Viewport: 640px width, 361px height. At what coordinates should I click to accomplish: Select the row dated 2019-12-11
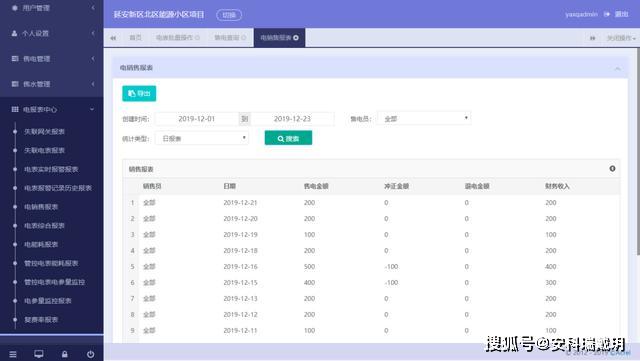371,330
